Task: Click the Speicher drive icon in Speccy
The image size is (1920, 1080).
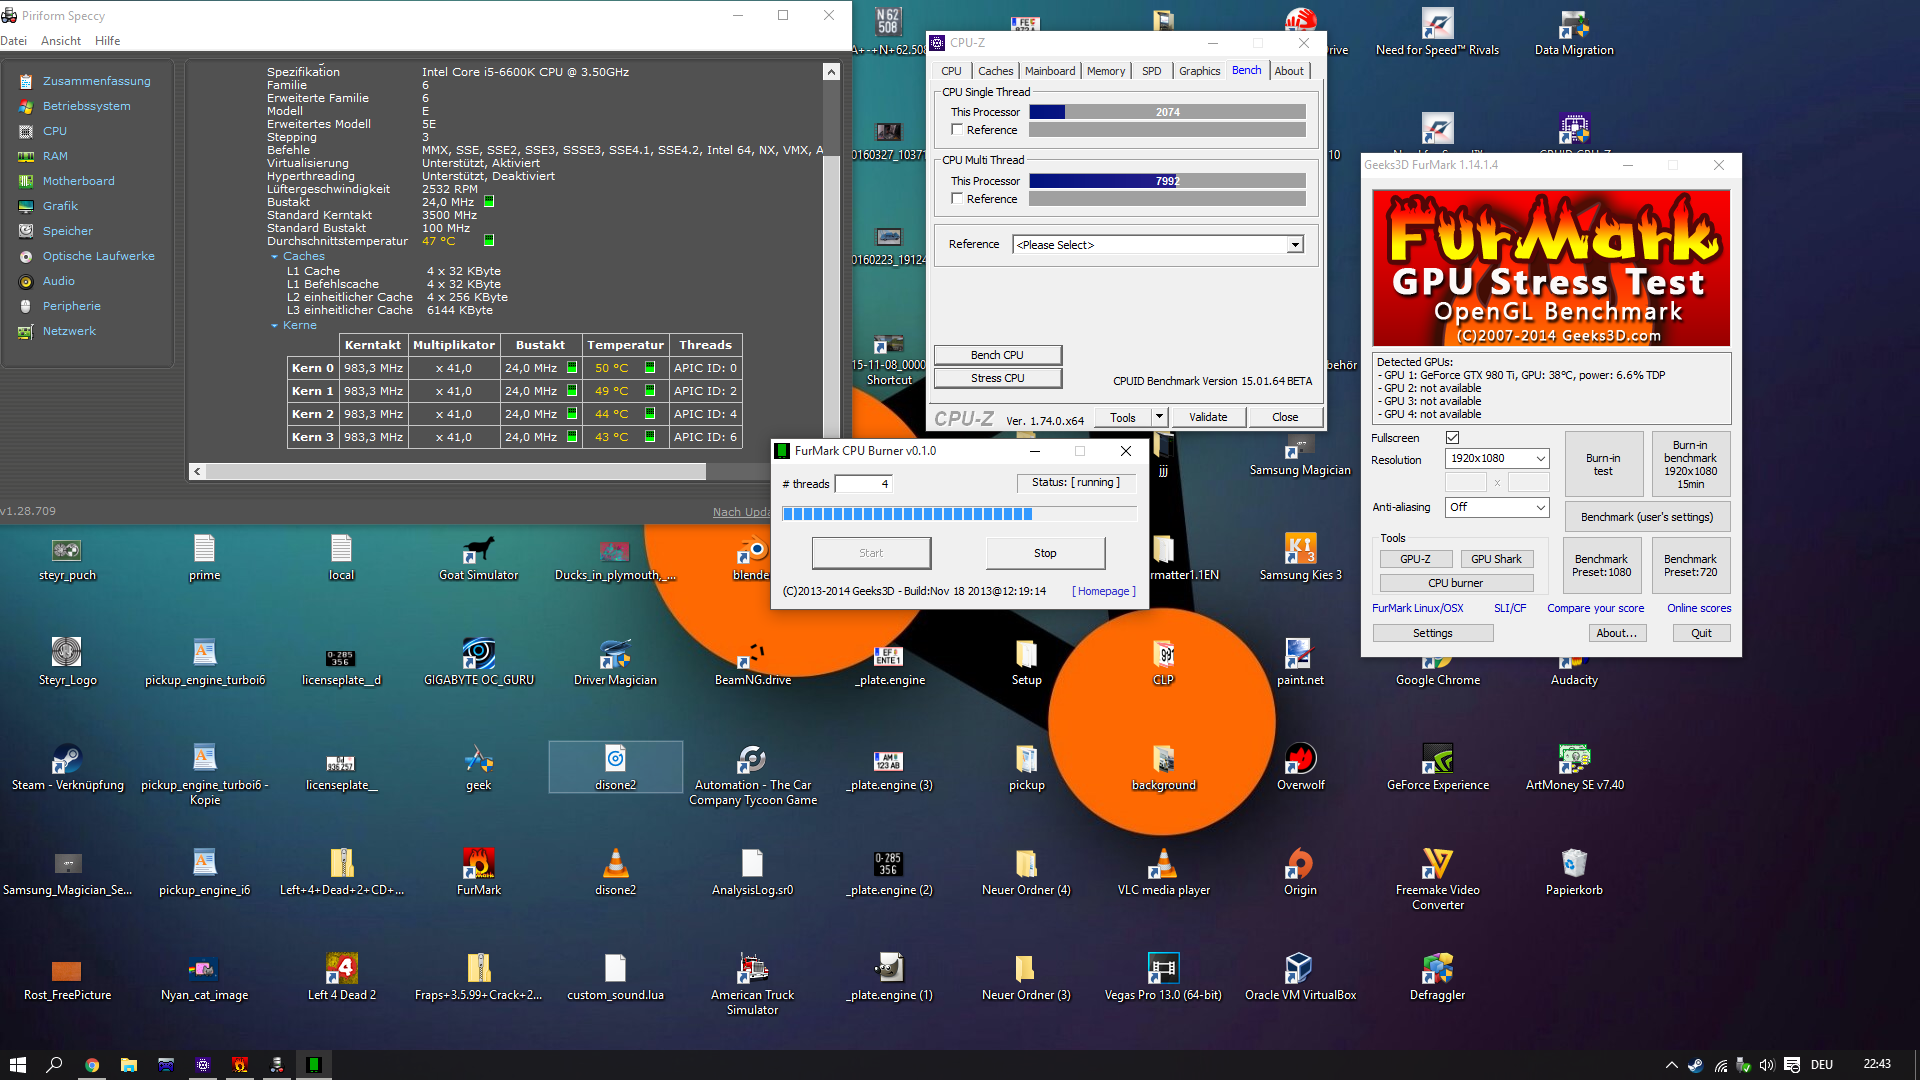Action: 26,231
